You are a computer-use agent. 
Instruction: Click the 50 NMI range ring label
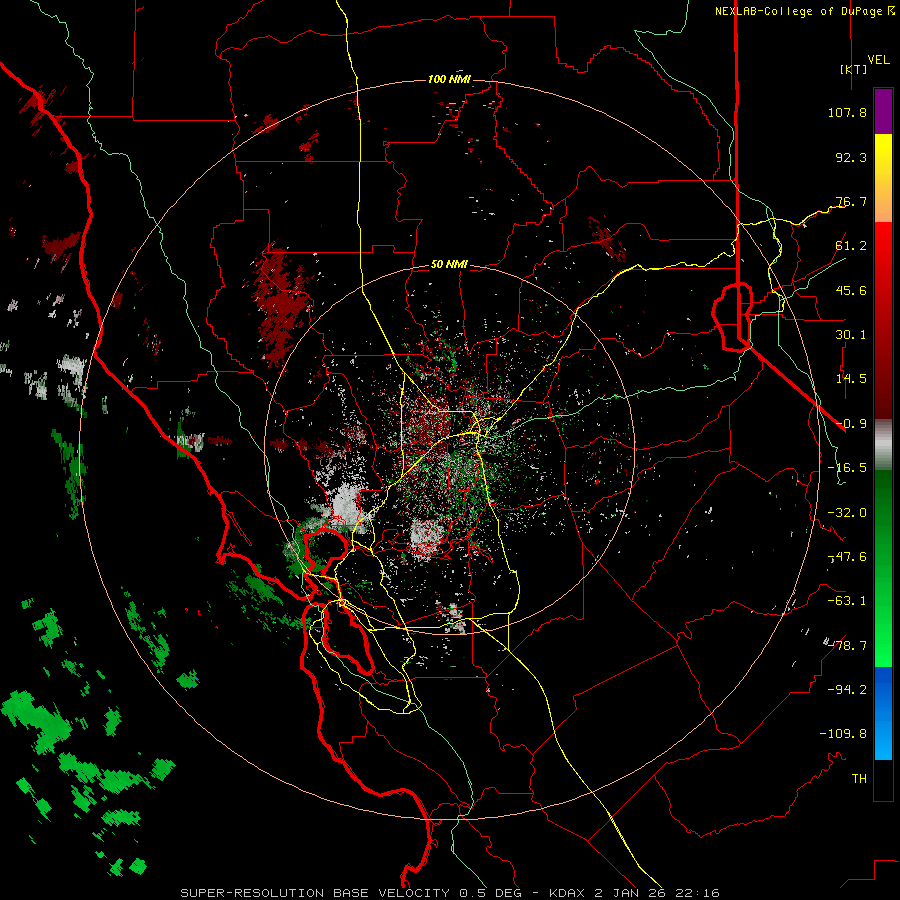449,264
